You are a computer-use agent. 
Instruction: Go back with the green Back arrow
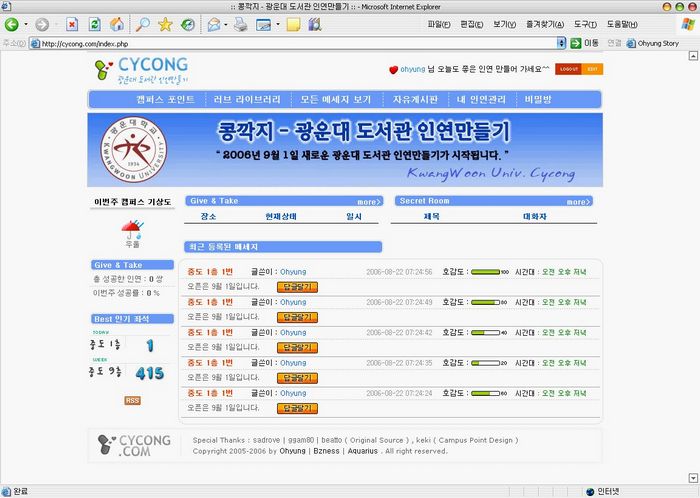[x=12, y=24]
